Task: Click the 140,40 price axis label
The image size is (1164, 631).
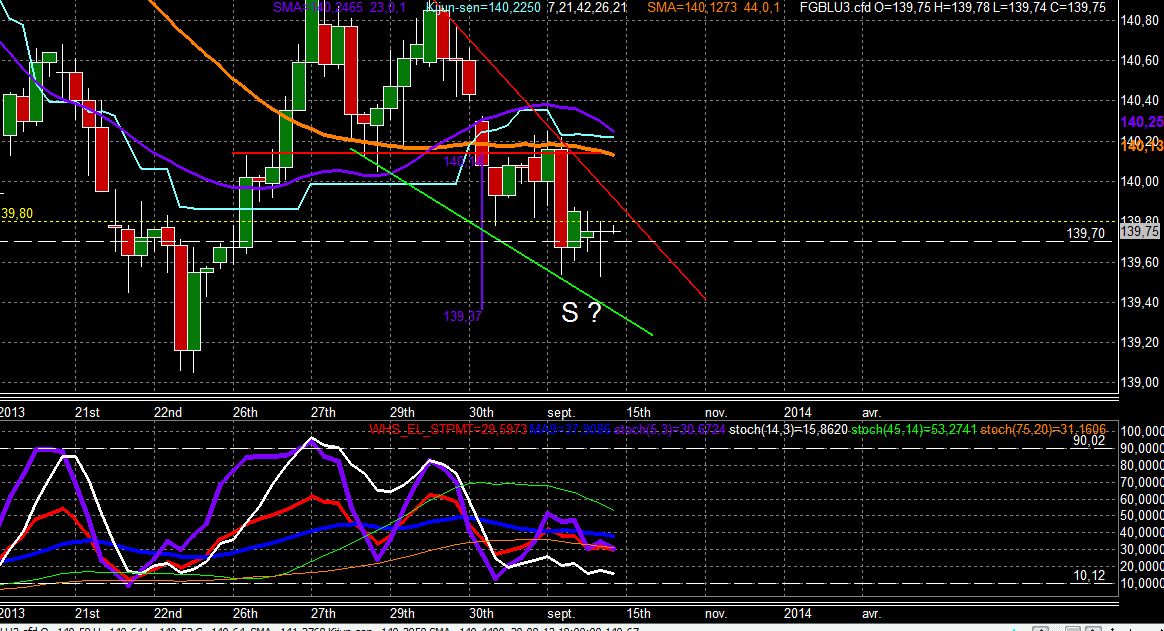Action: [1141, 101]
